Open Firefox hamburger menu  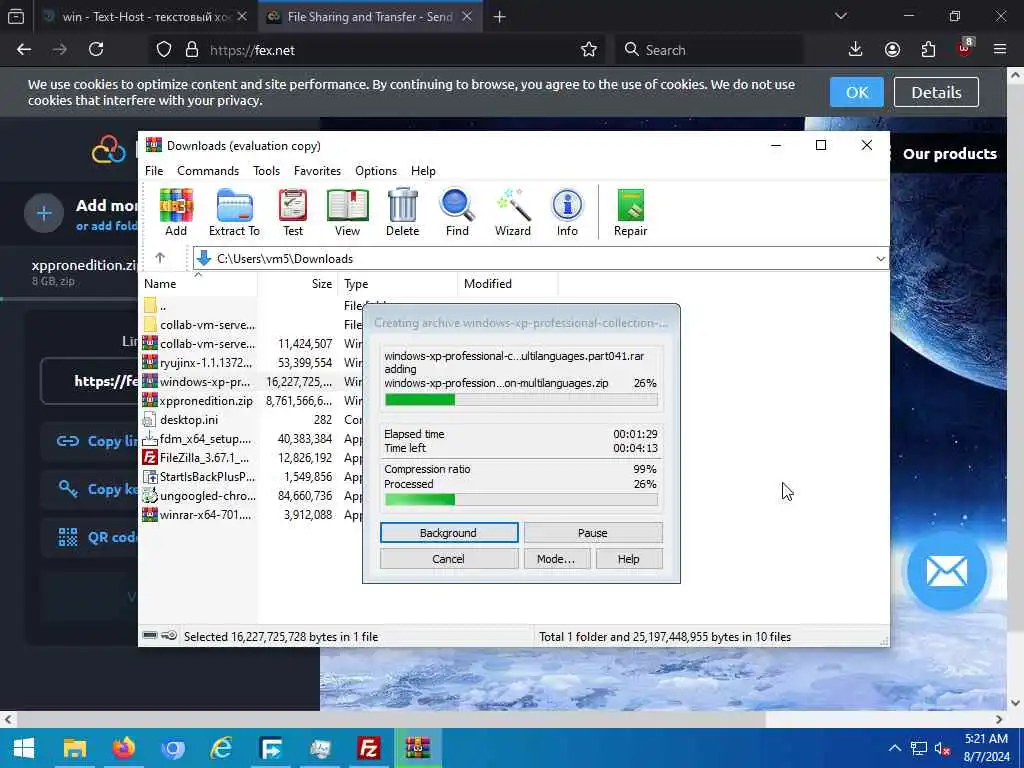pyautogui.click(x=1000, y=49)
